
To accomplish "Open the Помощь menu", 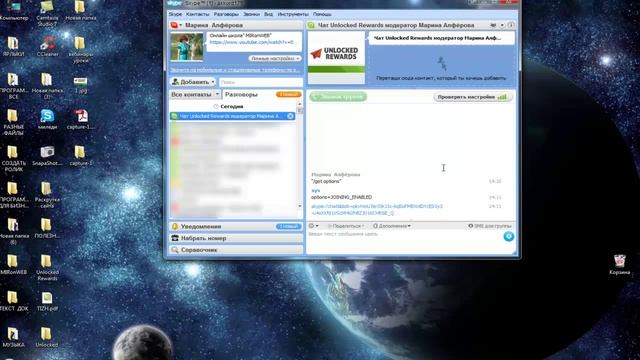I will [x=322, y=14].
